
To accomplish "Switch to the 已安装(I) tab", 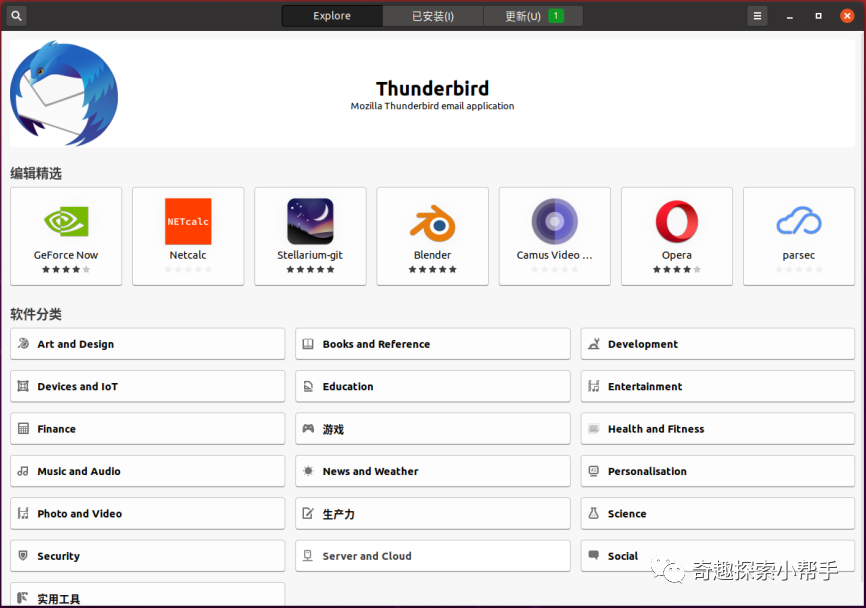I will pyautogui.click(x=433, y=16).
